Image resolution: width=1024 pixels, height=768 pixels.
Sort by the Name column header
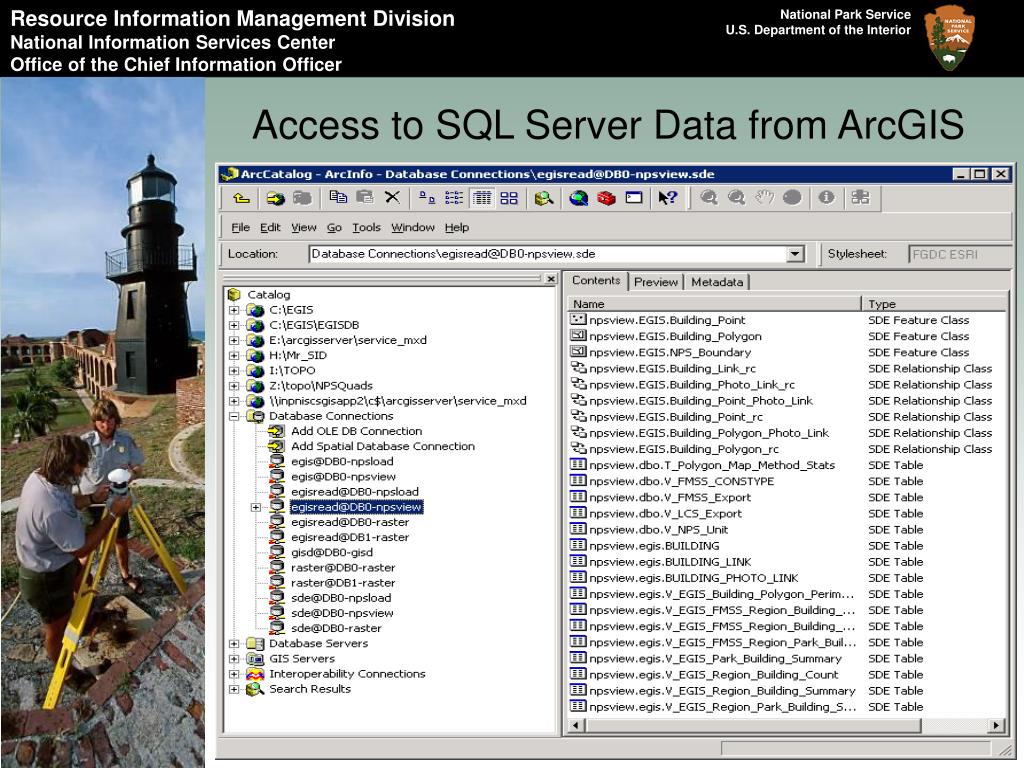(x=715, y=304)
